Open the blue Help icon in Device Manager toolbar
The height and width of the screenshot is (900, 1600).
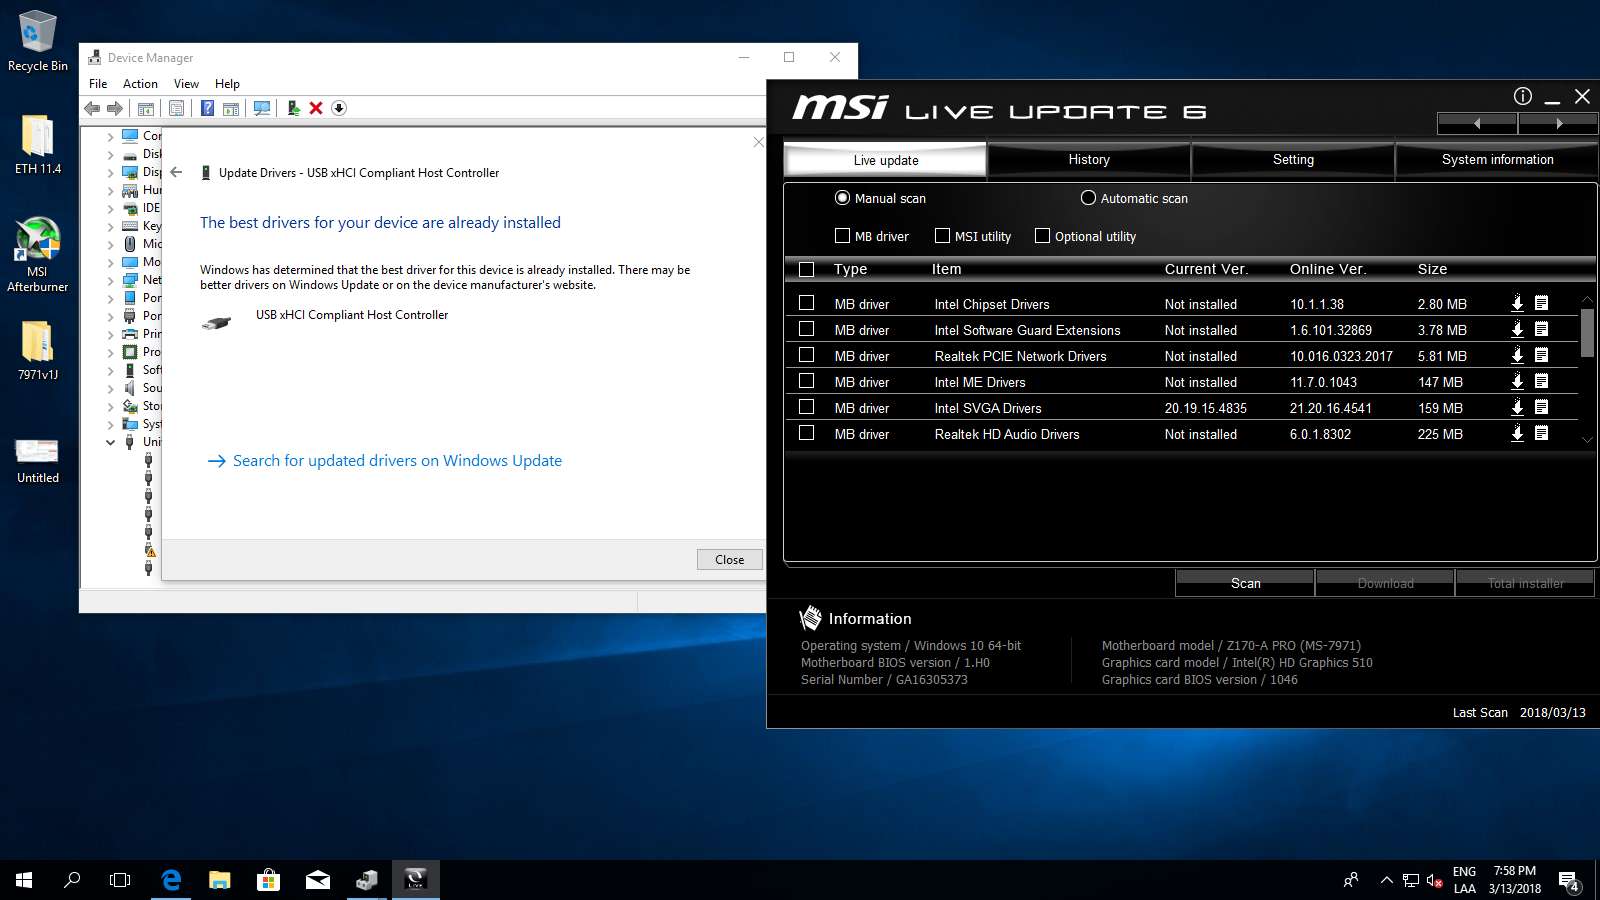pos(207,108)
